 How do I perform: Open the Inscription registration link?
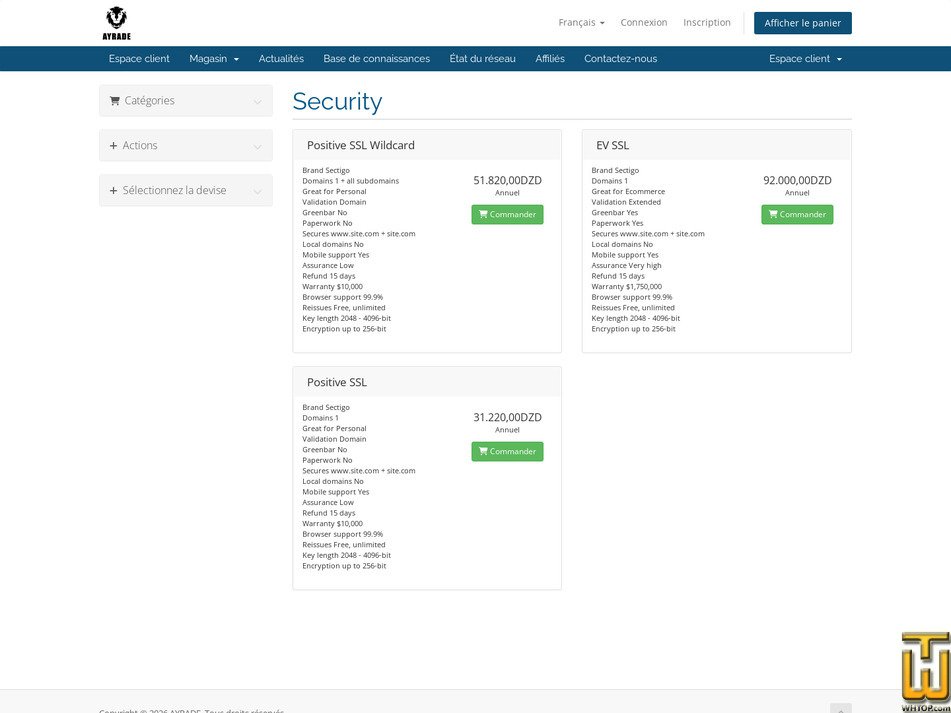coord(707,22)
